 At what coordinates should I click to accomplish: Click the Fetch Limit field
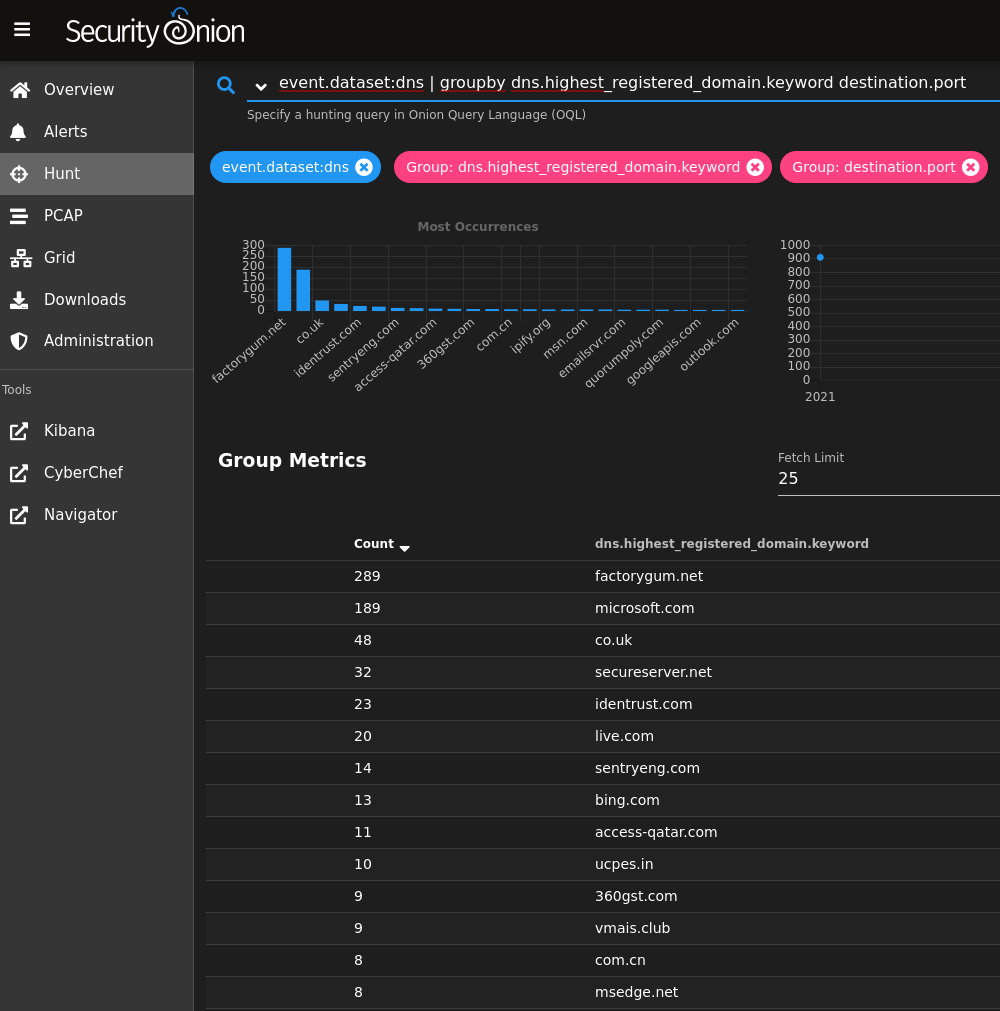888,478
